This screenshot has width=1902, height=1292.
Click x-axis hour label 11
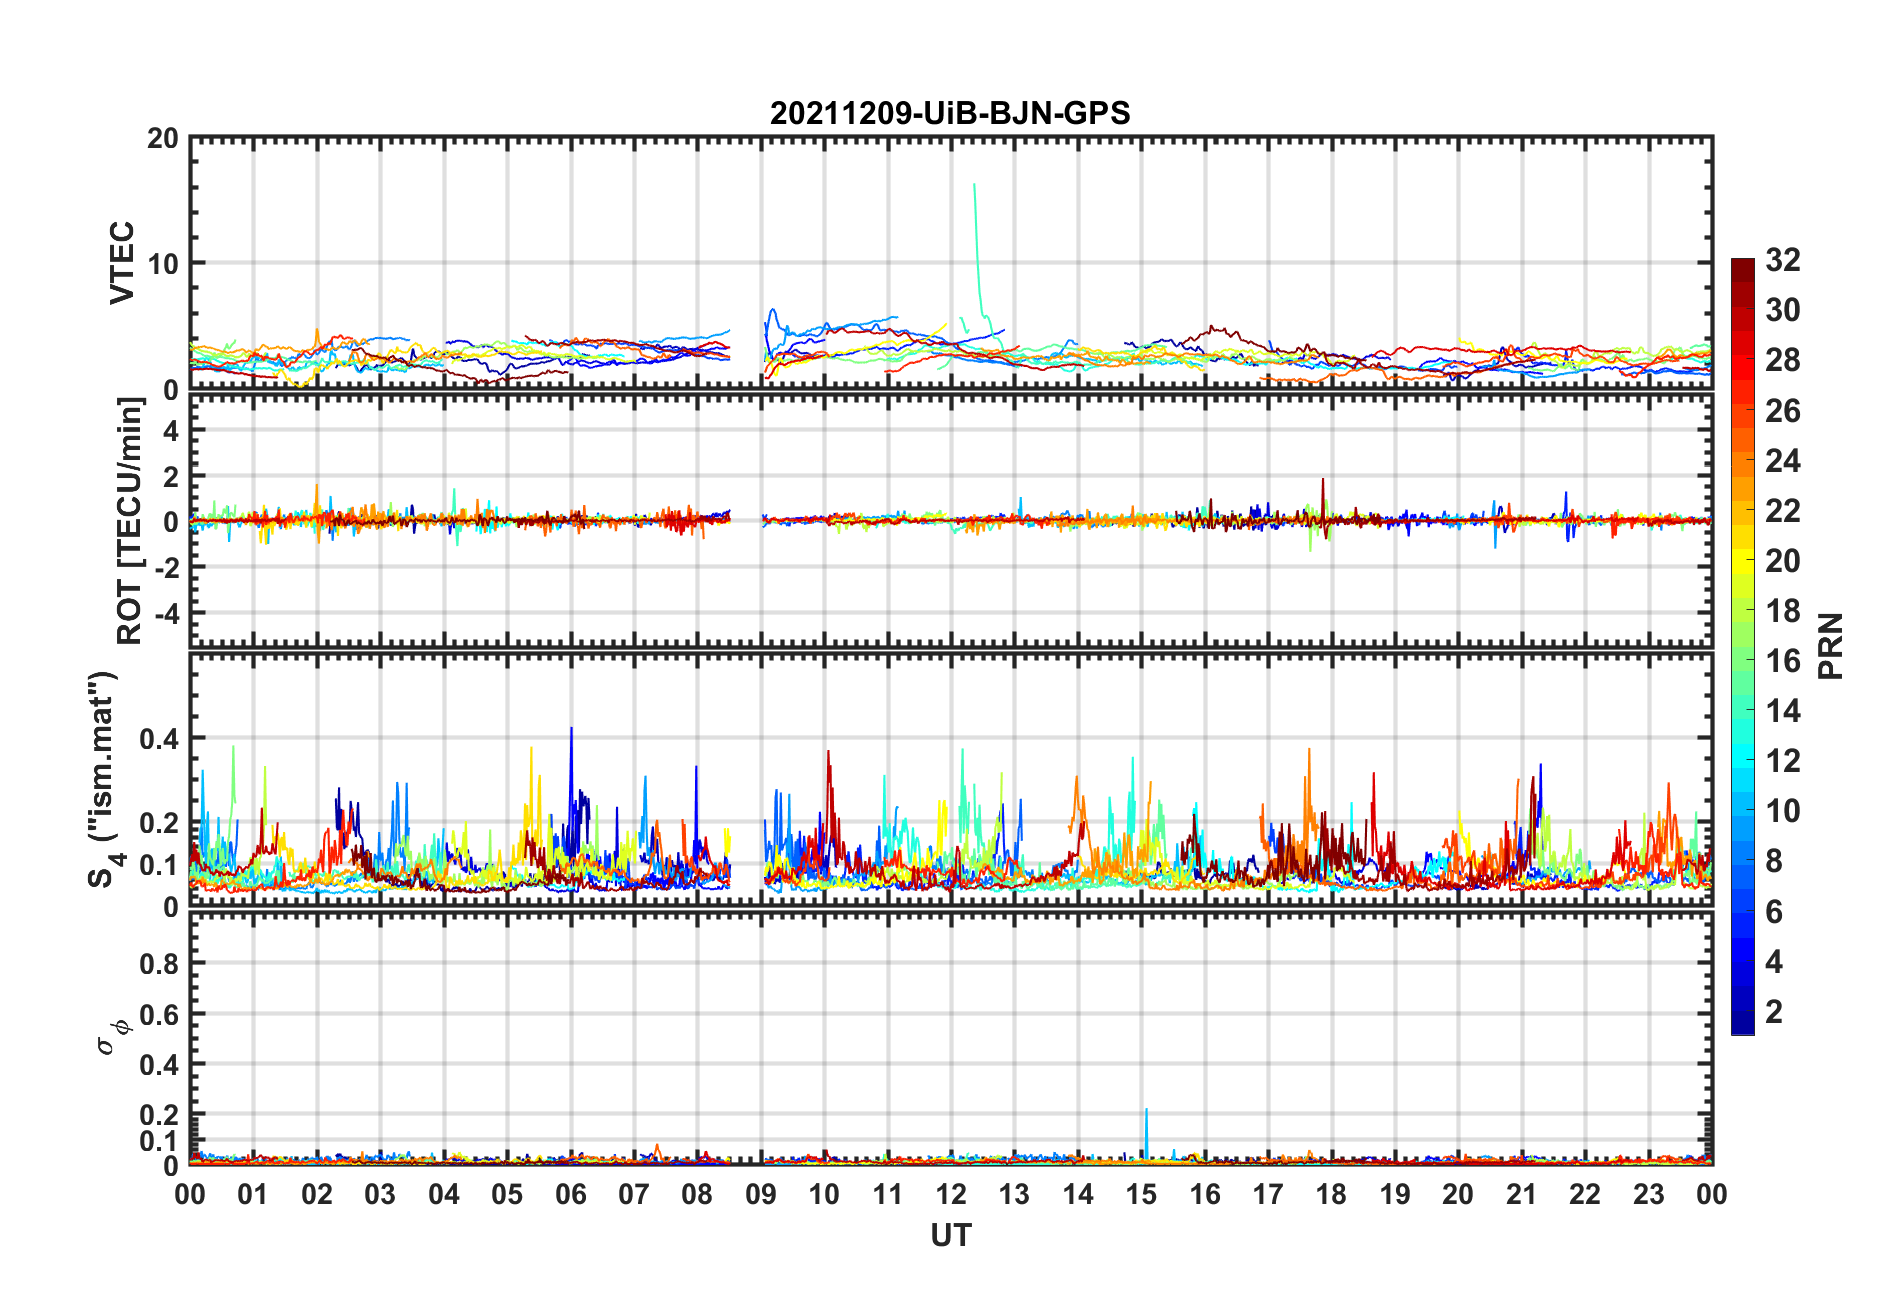pyautogui.click(x=888, y=1194)
